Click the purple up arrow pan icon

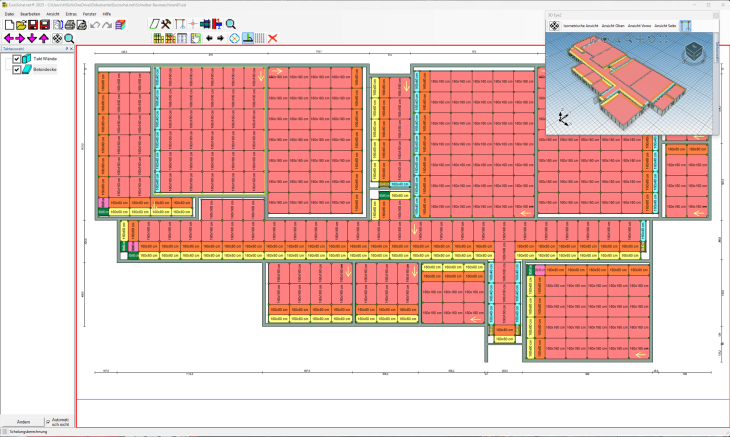pyautogui.click(x=44, y=38)
